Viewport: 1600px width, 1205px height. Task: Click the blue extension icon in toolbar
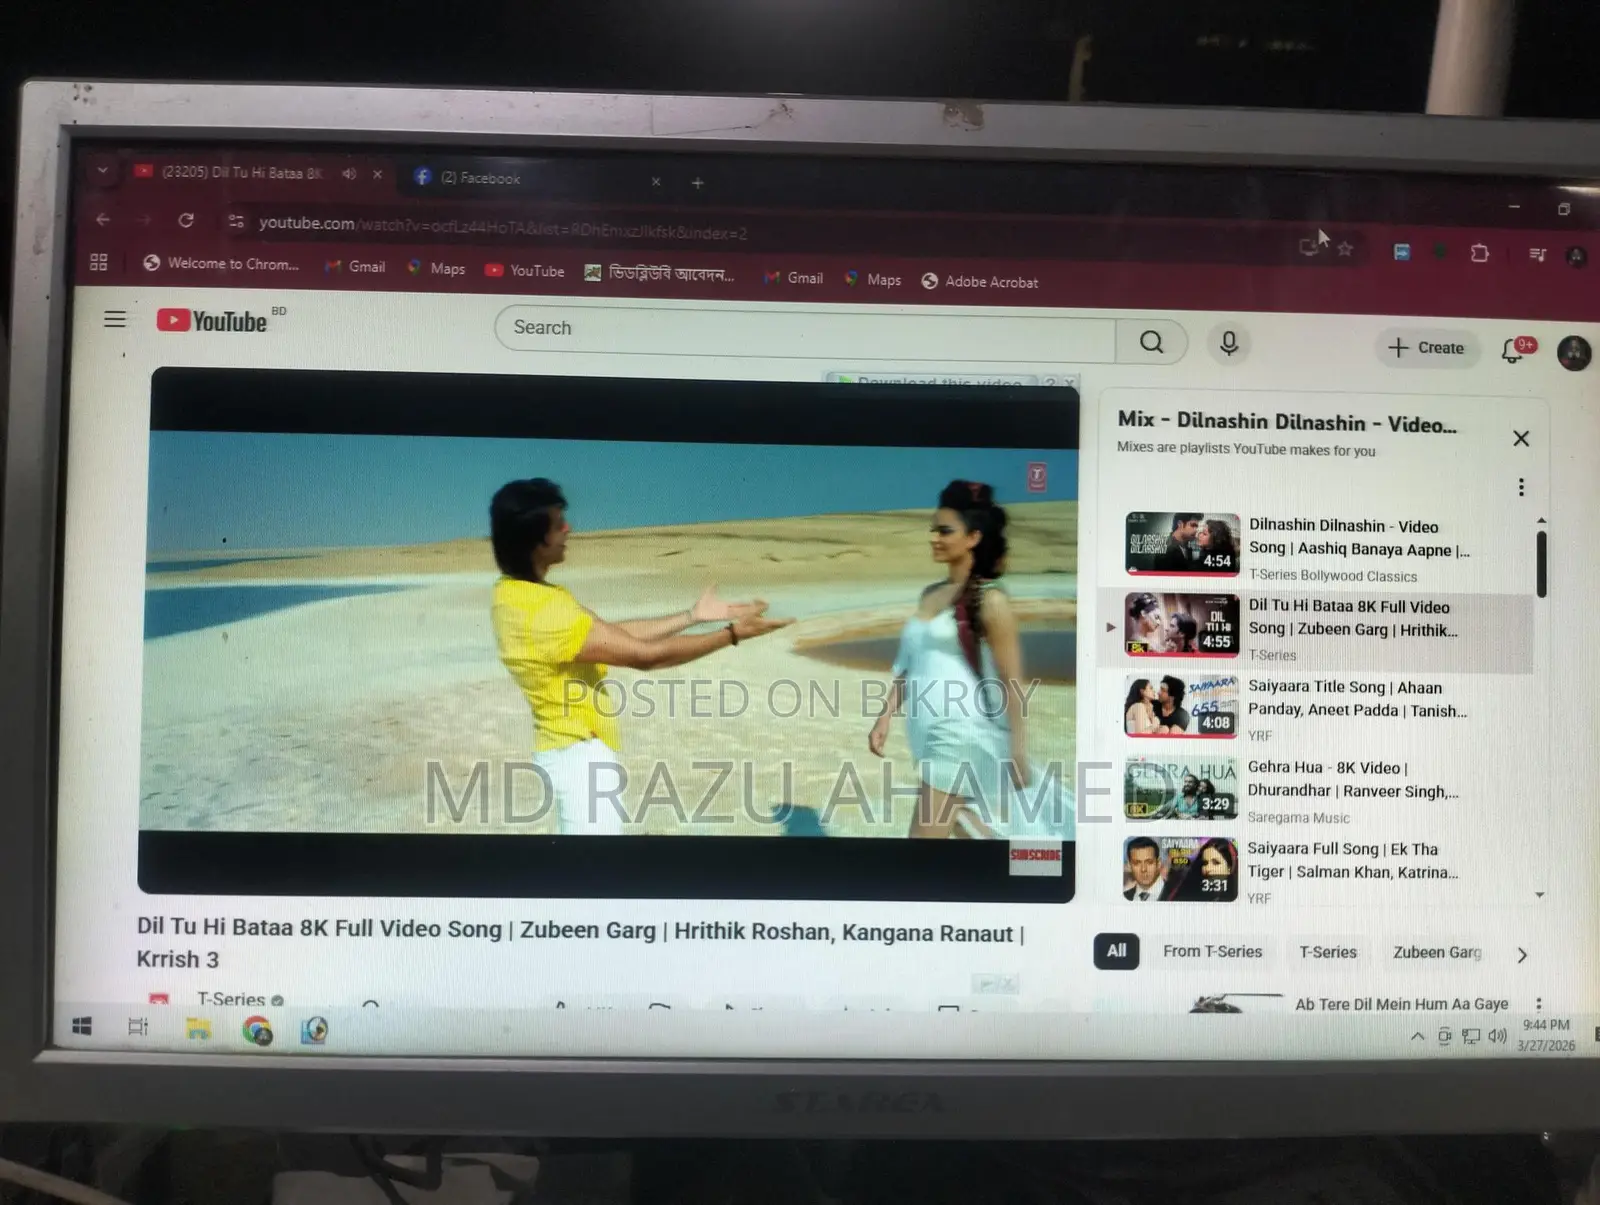(1402, 252)
